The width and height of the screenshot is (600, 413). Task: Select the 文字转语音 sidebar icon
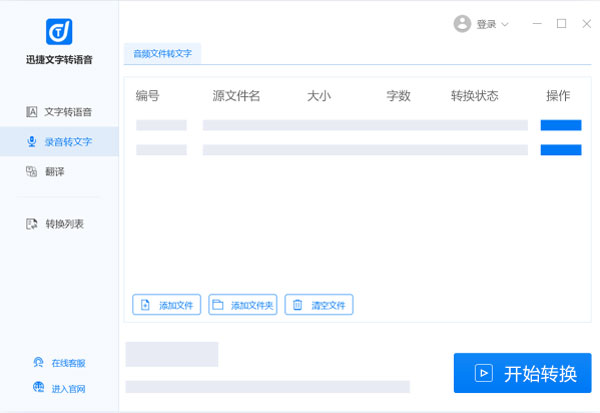click(x=32, y=112)
